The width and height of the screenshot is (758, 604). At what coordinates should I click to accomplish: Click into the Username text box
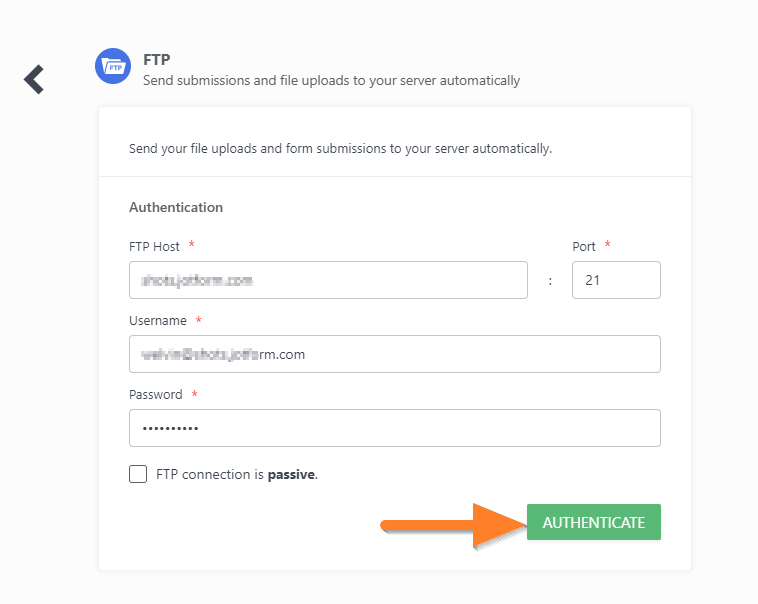click(x=395, y=354)
